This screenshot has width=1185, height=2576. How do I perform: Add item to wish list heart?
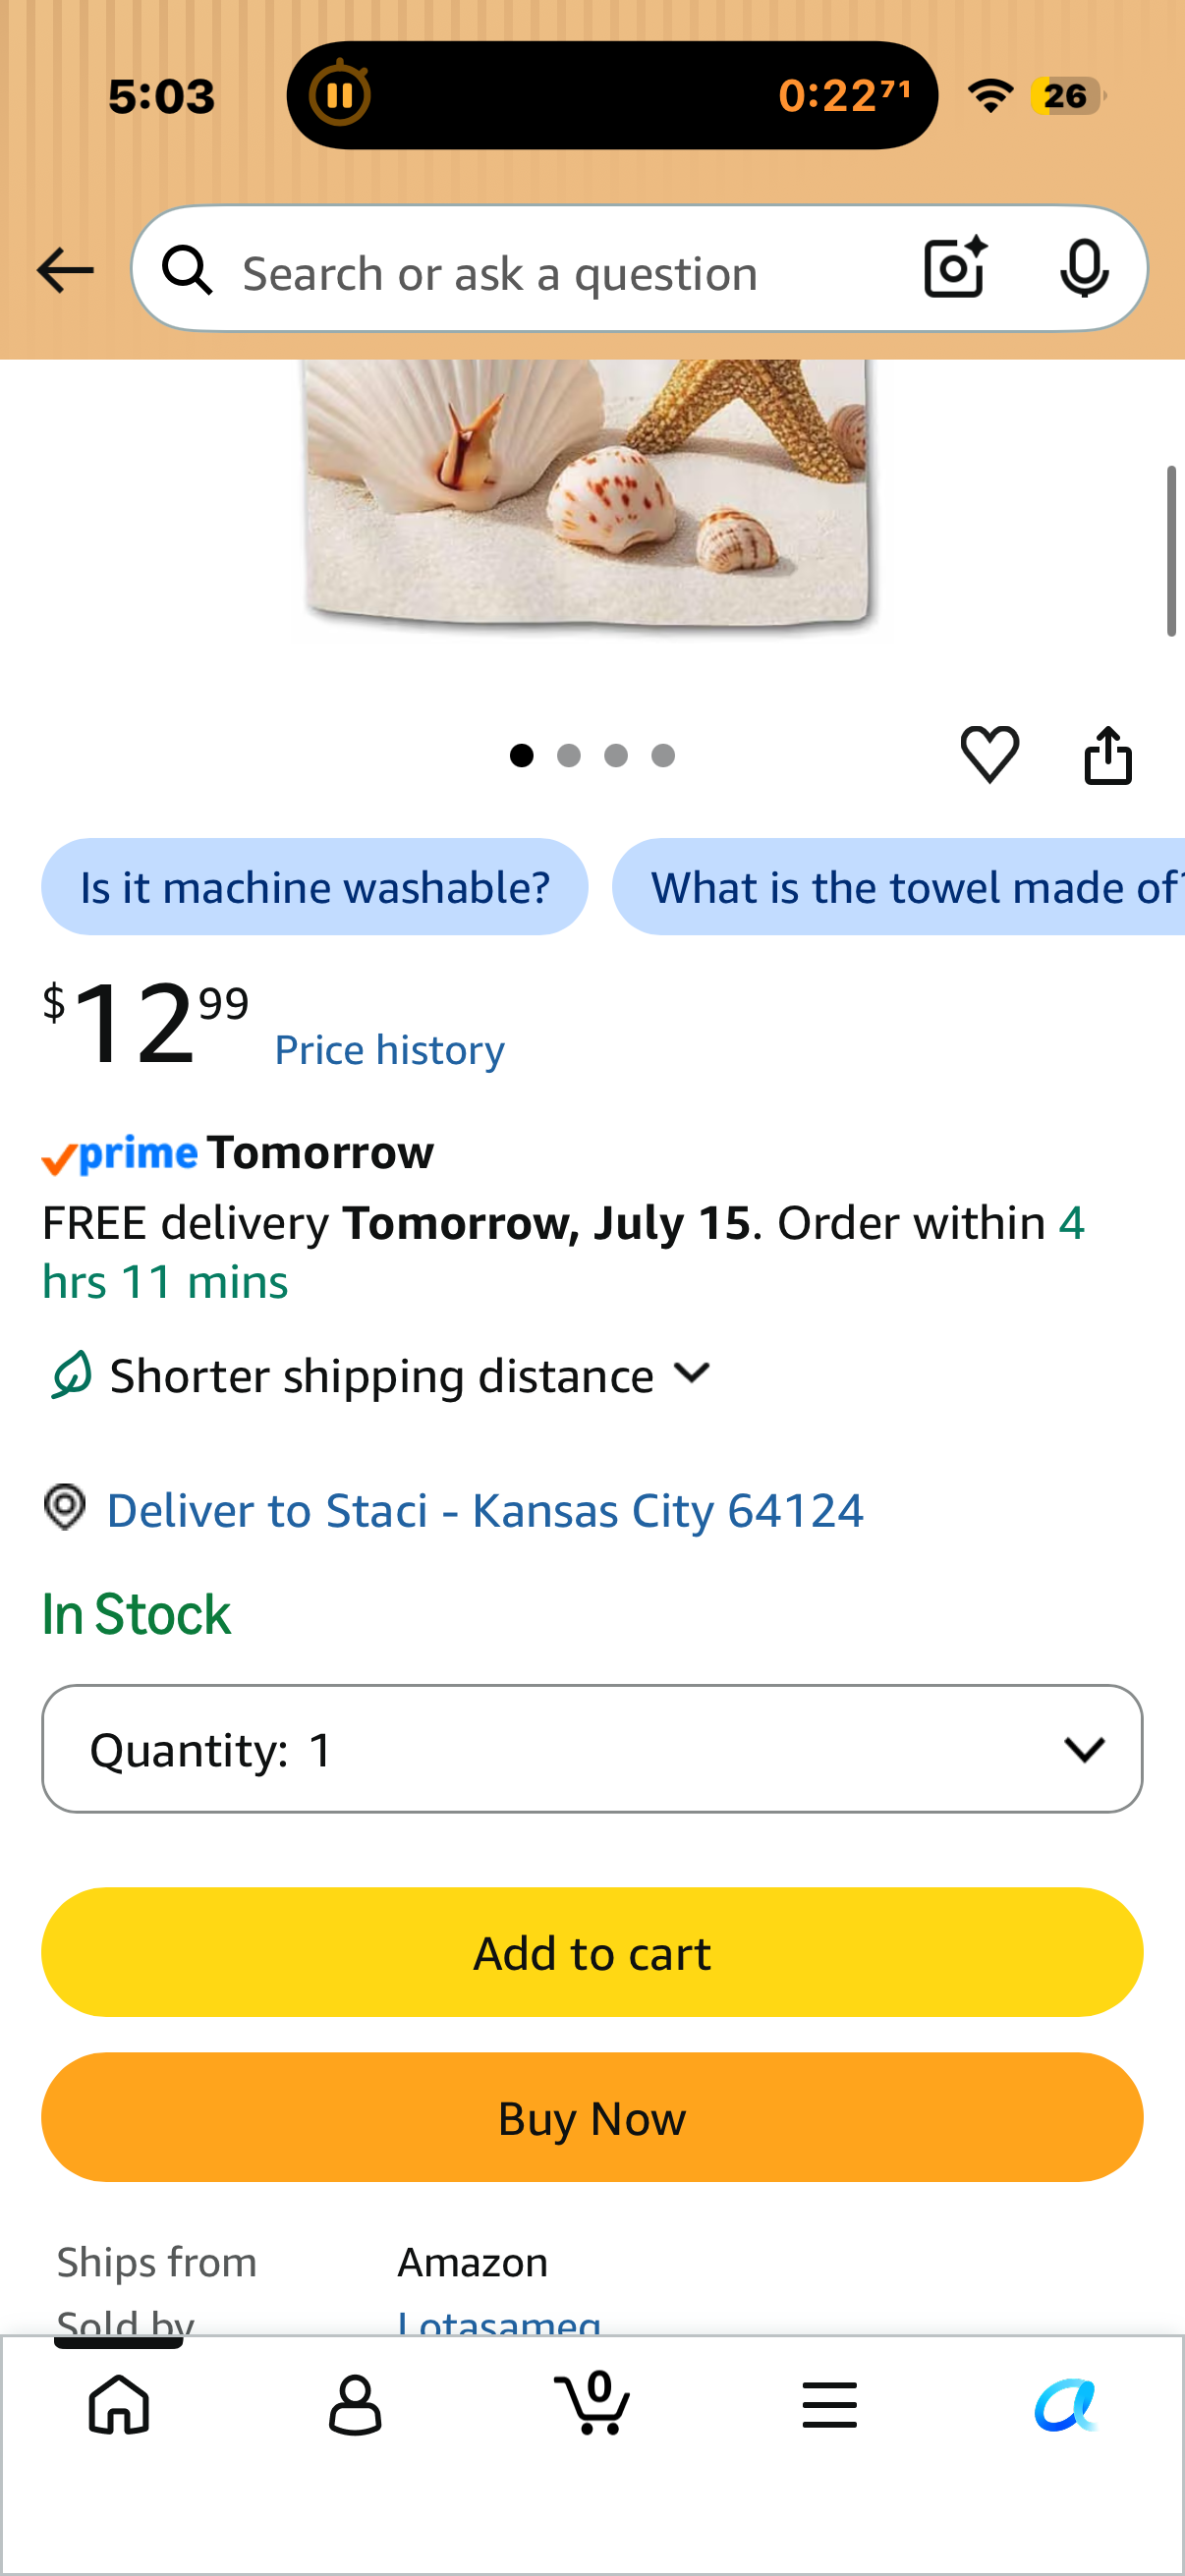click(990, 753)
